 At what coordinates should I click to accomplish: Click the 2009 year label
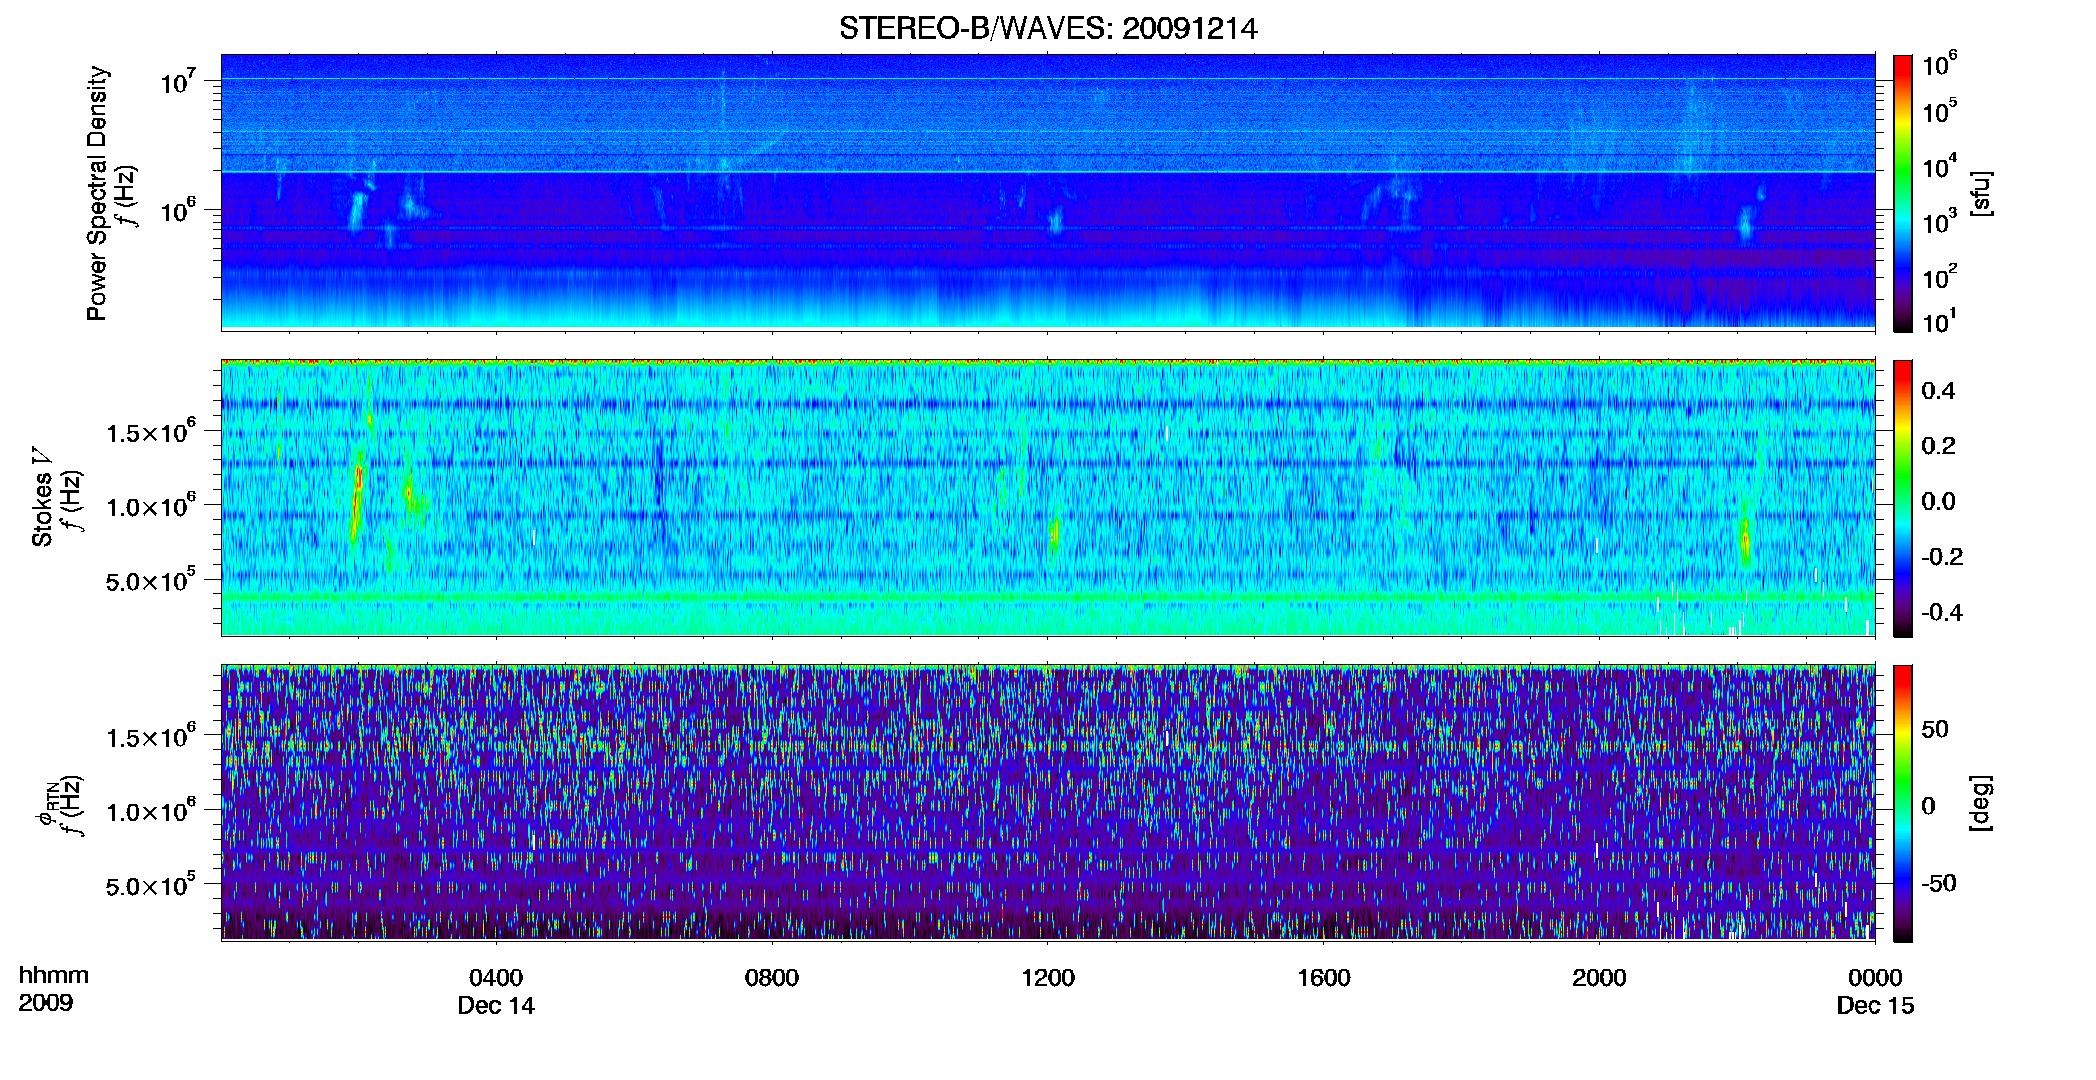(x=46, y=1003)
